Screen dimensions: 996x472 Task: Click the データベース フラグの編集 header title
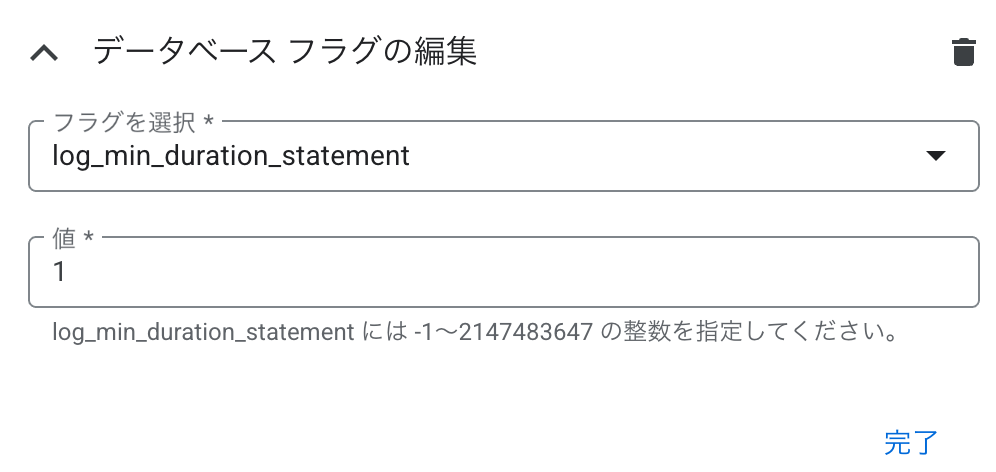pos(285,51)
